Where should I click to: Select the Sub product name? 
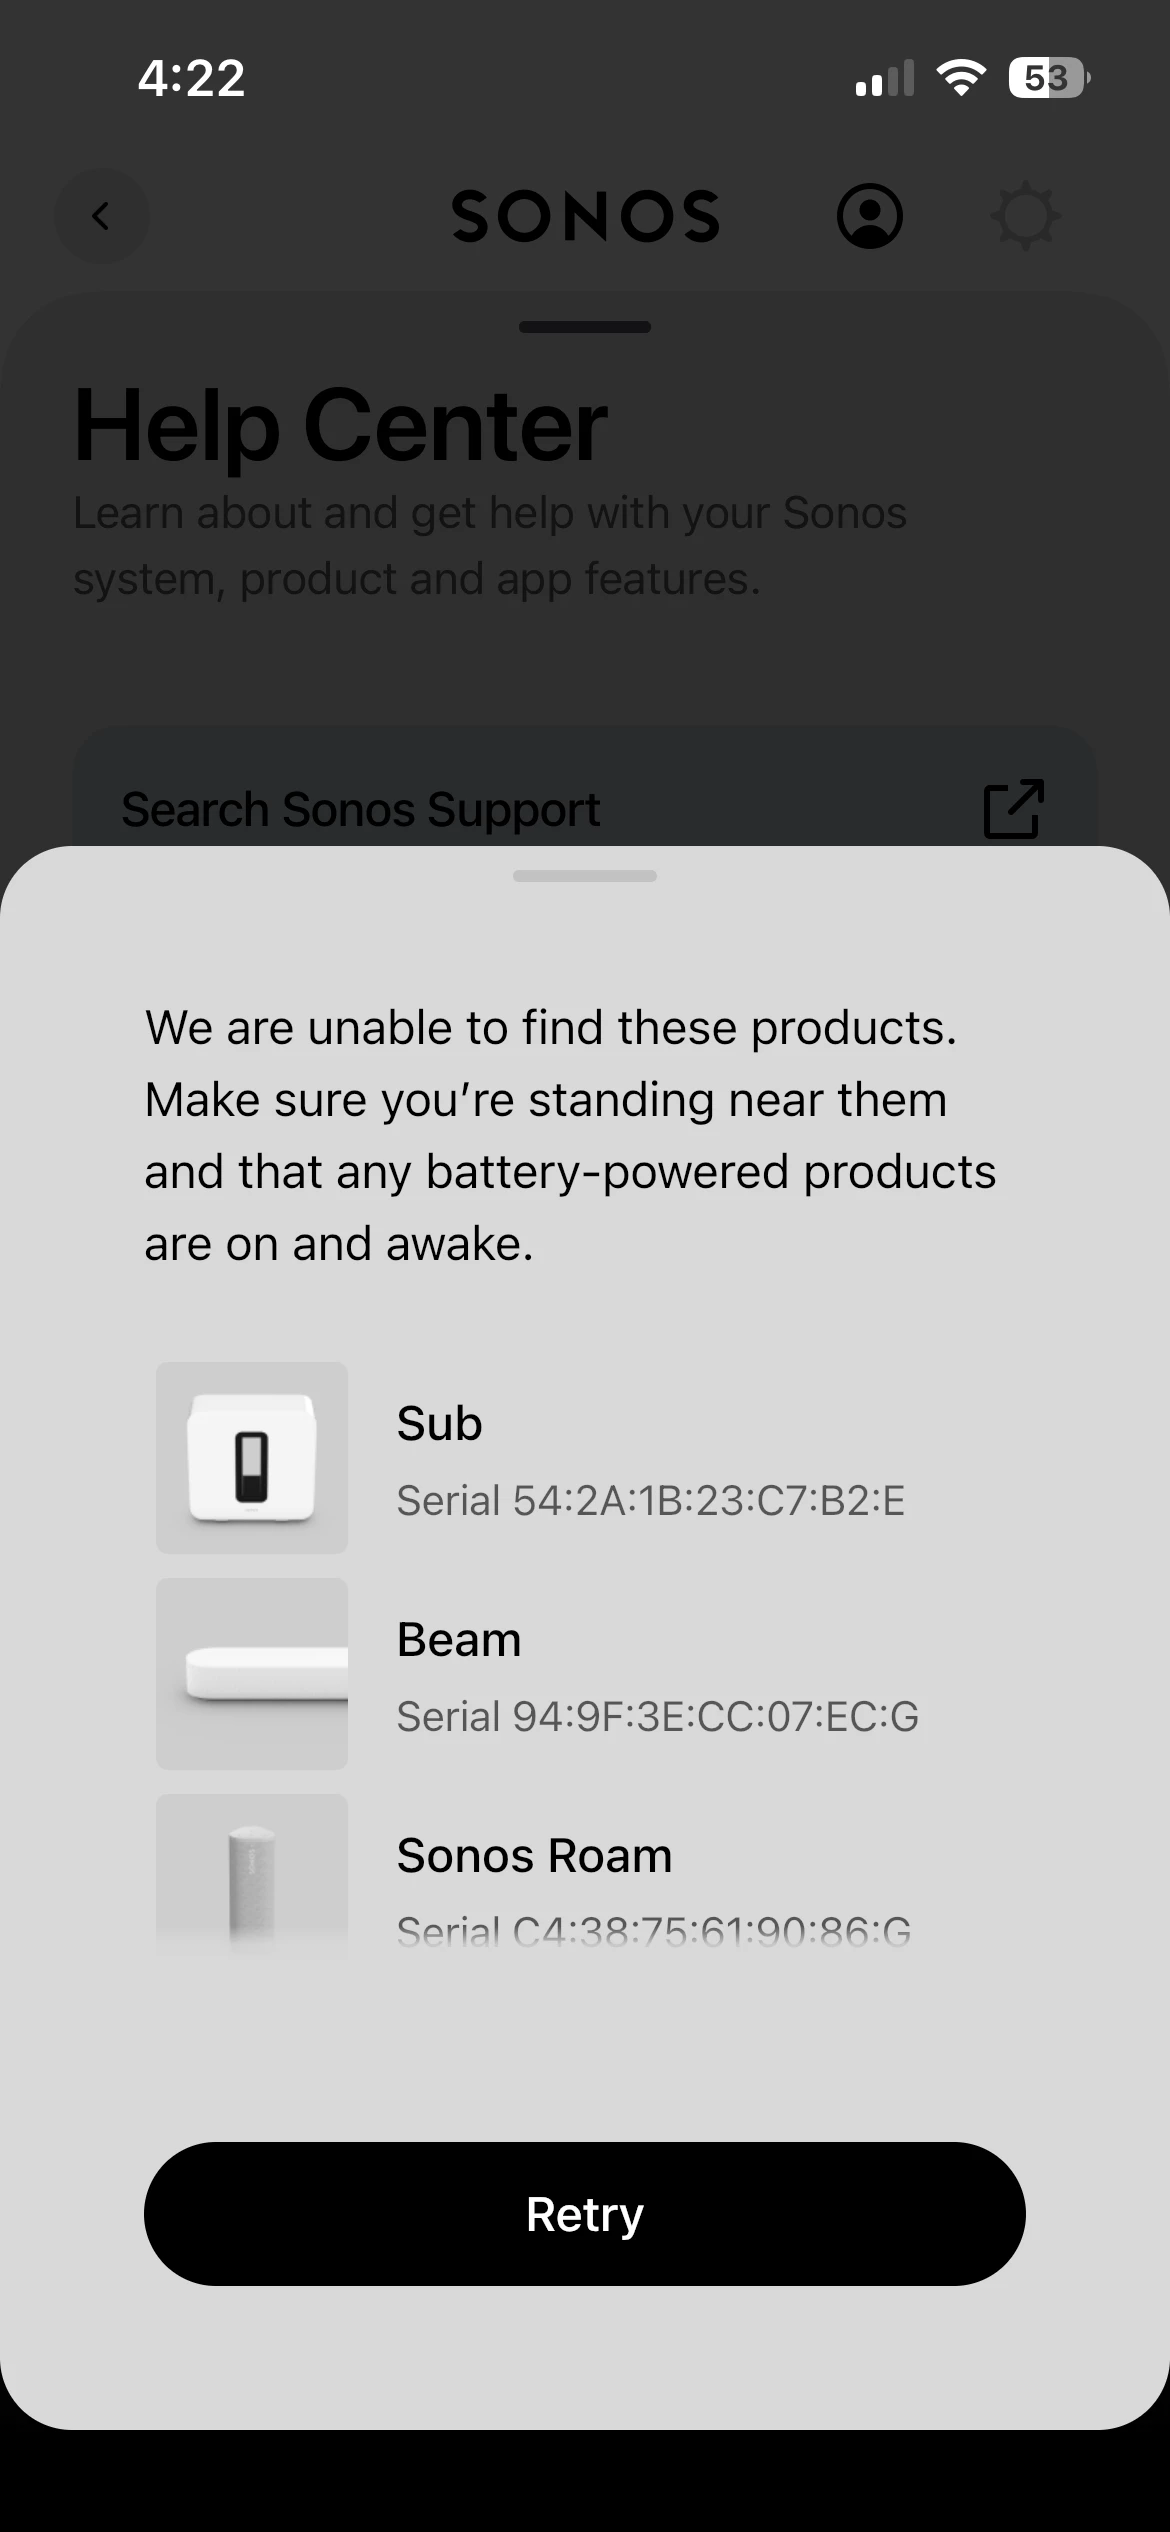click(x=440, y=1423)
